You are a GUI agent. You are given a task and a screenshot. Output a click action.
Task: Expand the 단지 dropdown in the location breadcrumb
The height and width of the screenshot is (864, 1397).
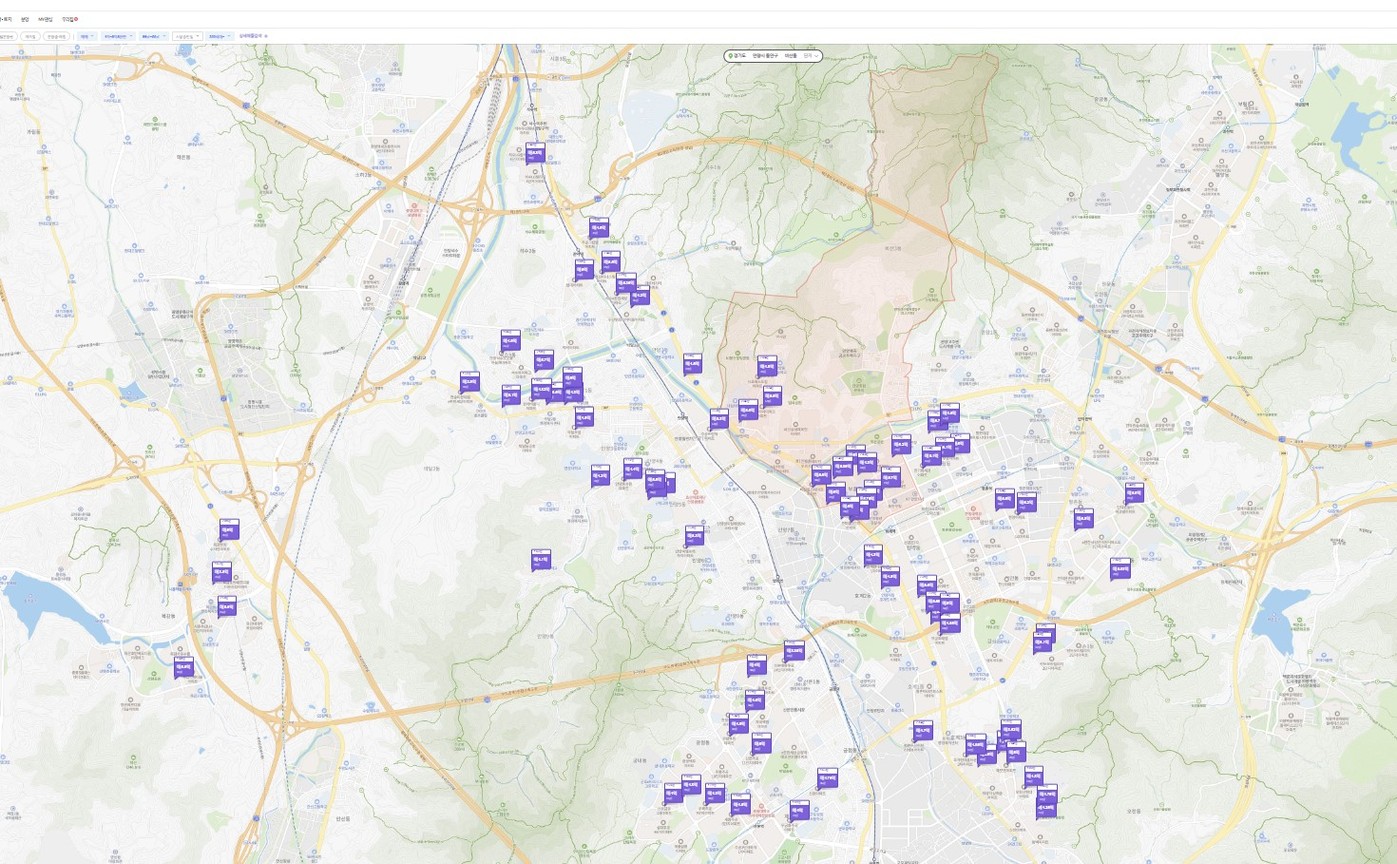[811, 56]
